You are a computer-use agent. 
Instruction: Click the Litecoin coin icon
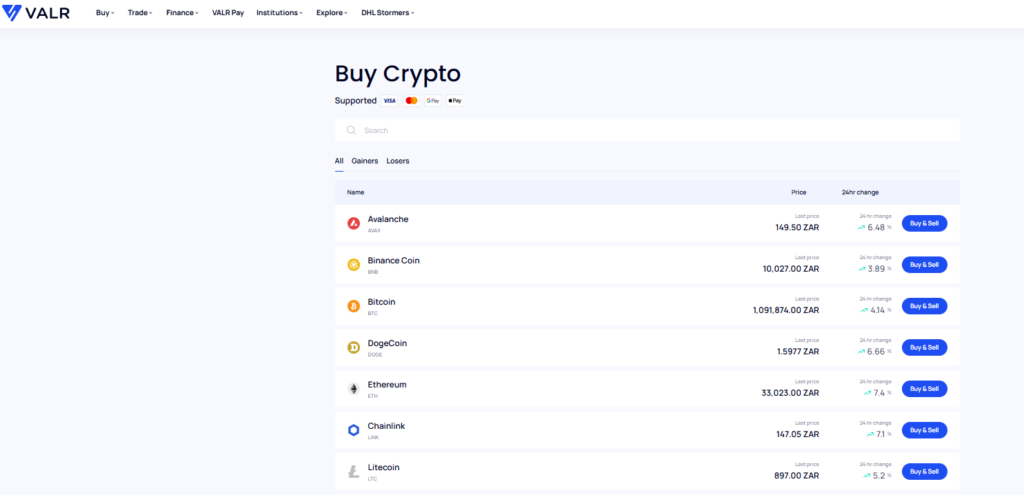tap(353, 471)
